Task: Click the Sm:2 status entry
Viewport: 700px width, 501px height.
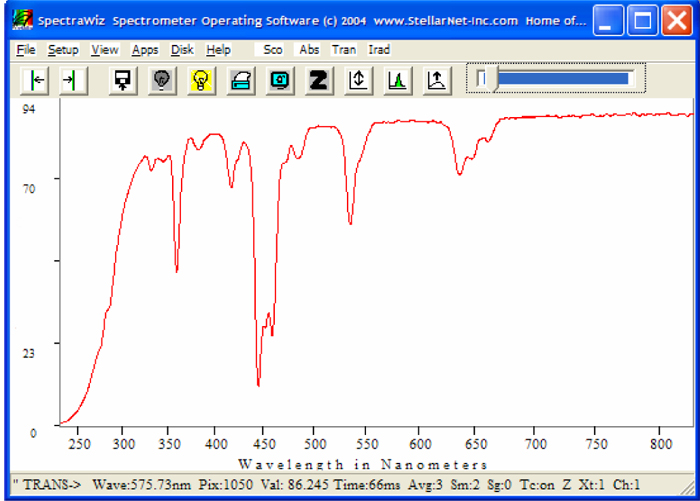Action: pos(465,484)
